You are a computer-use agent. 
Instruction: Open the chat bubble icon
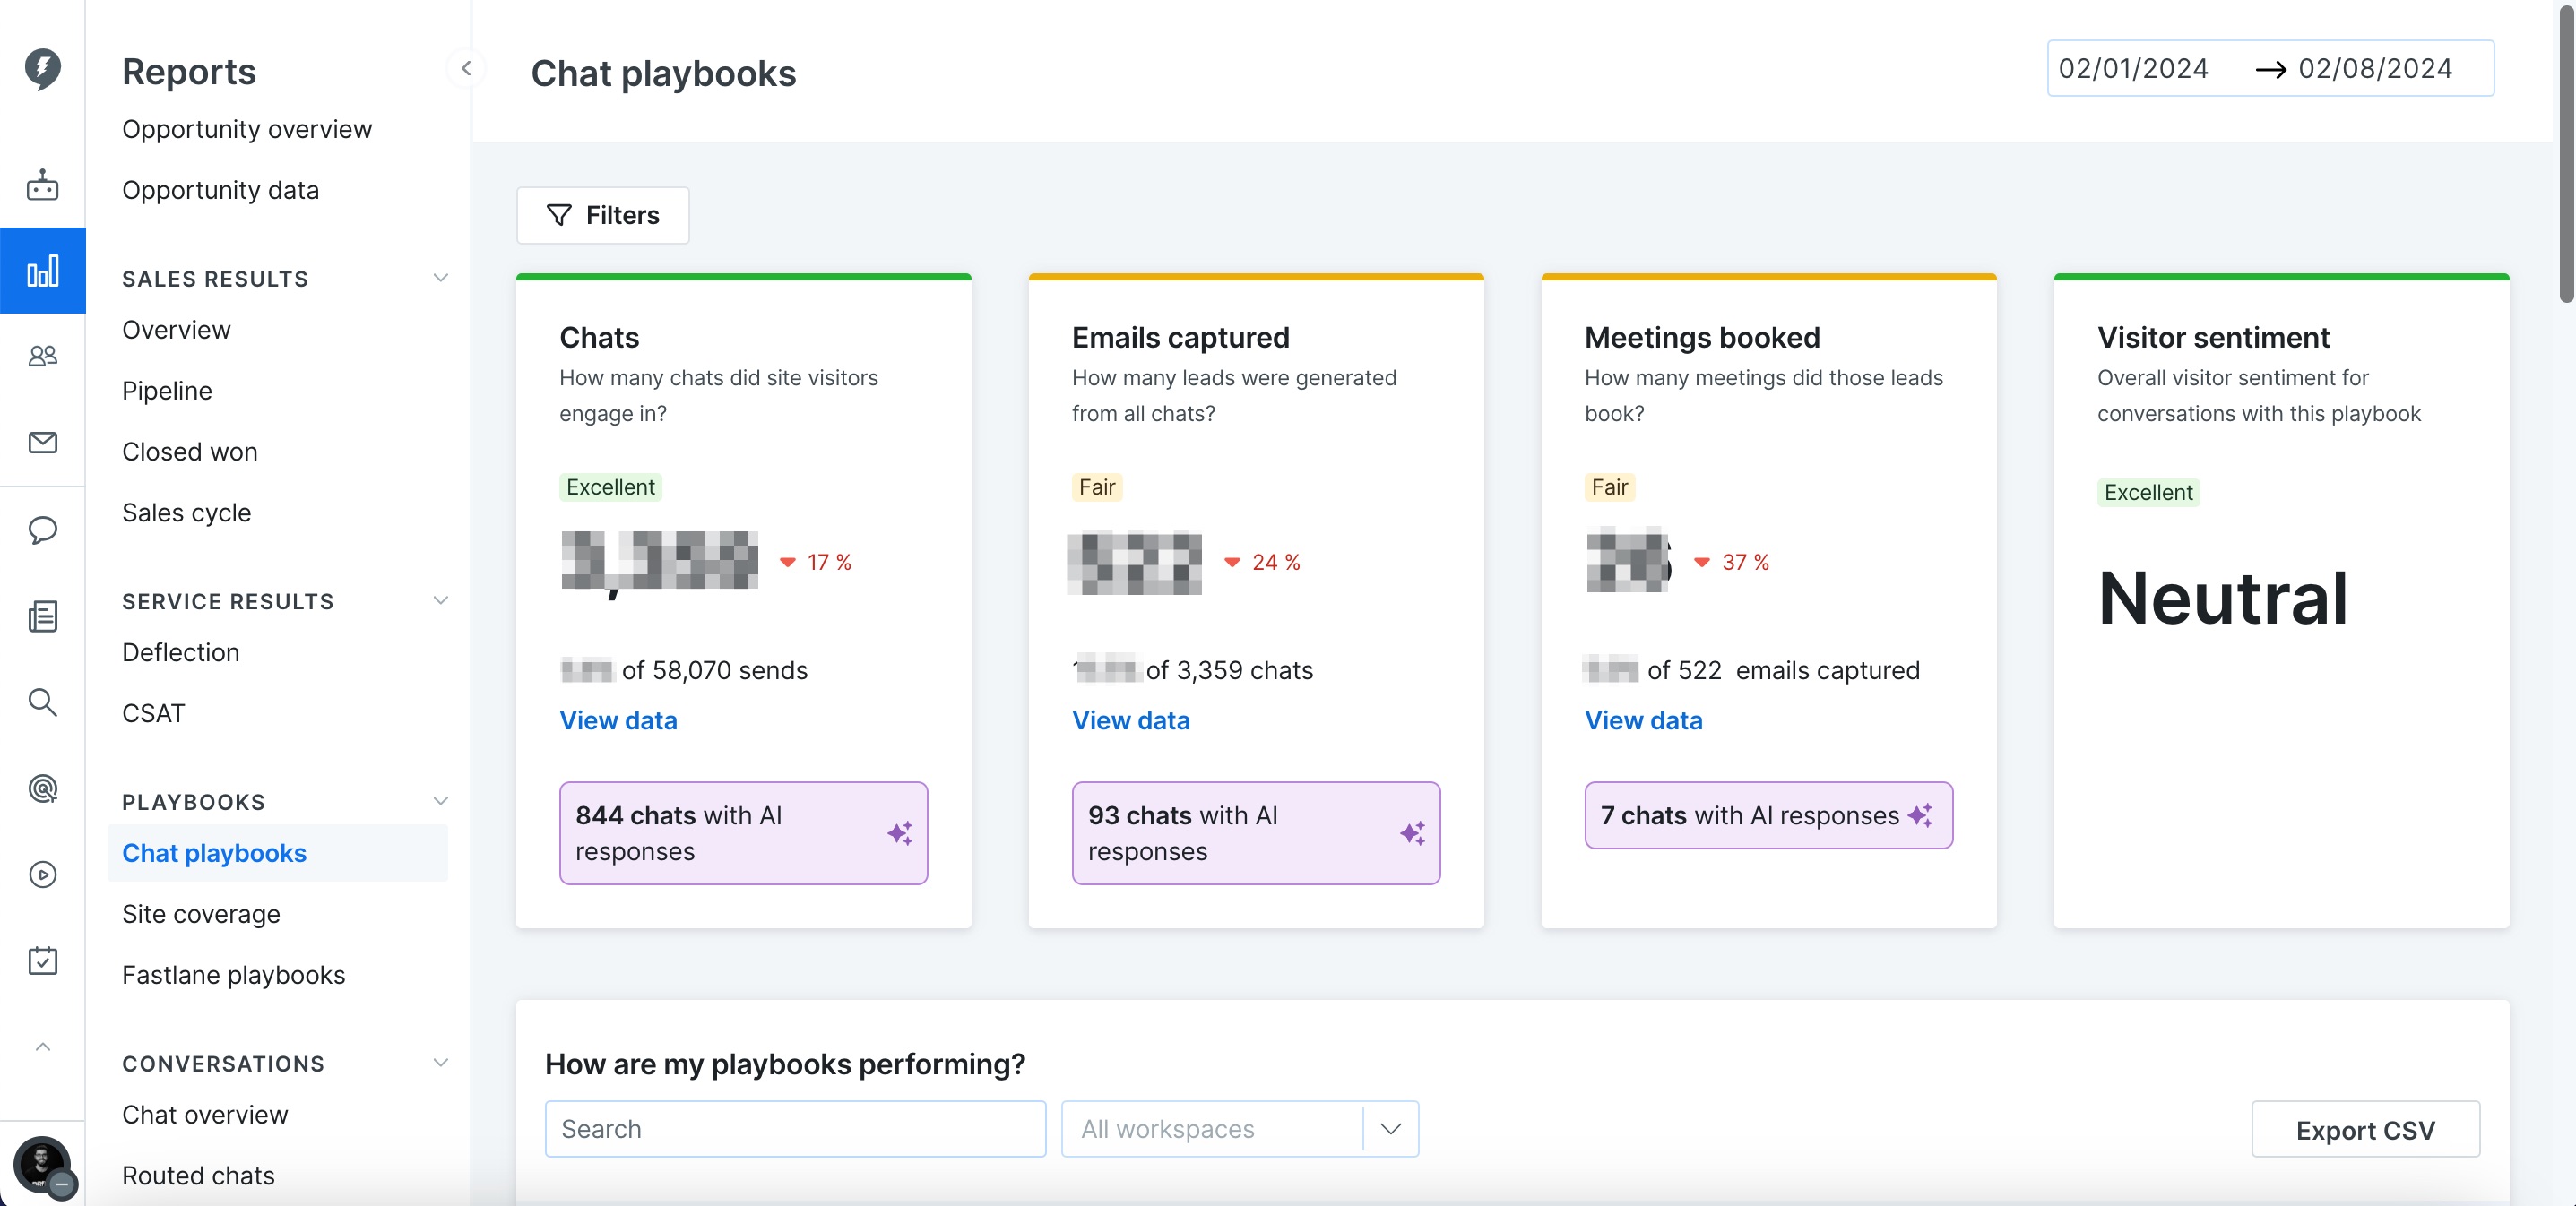[x=42, y=529]
